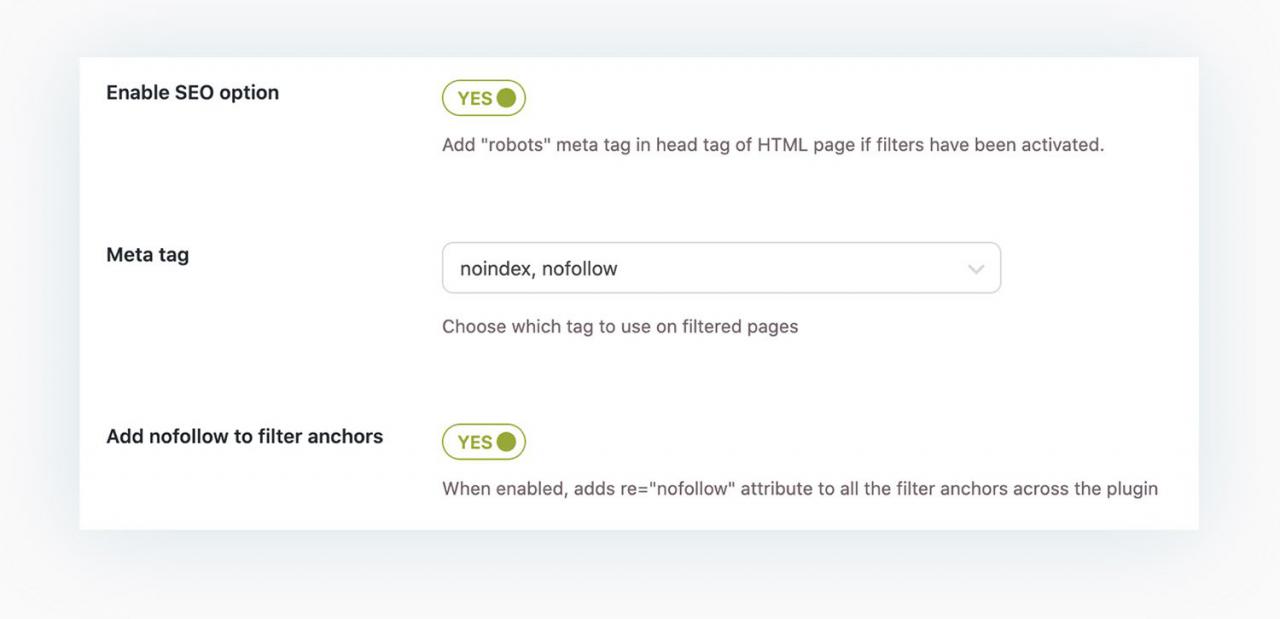Image resolution: width=1280 pixels, height=619 pixels.
Task: Click green knob on Enable SEO toggle
Action: (506, 98)
